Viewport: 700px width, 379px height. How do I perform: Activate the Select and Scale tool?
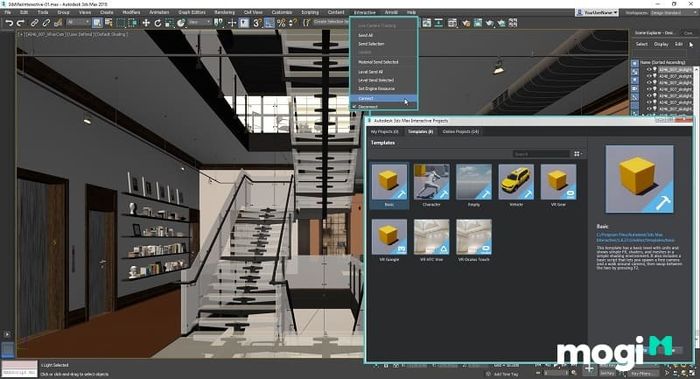pyautogui.click(x=169, y=23)
